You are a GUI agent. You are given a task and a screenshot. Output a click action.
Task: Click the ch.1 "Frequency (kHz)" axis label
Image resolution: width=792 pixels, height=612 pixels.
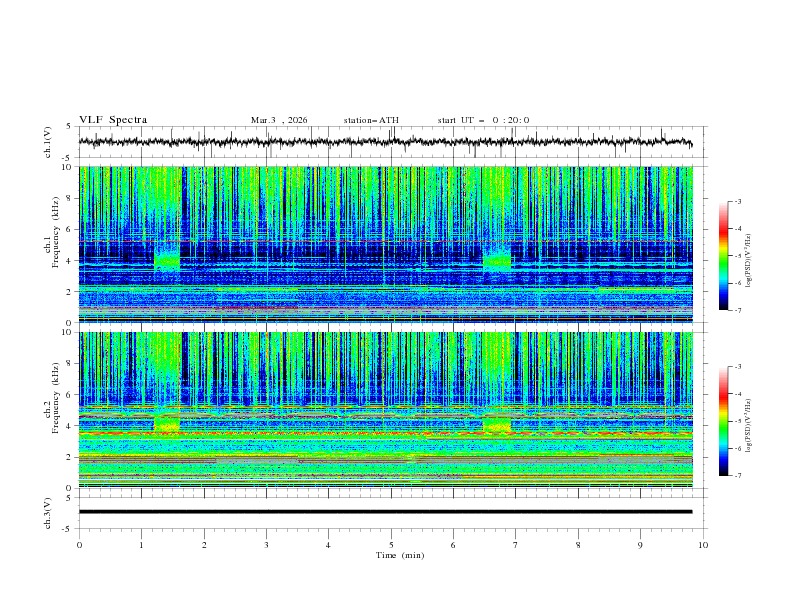(56, 230)
